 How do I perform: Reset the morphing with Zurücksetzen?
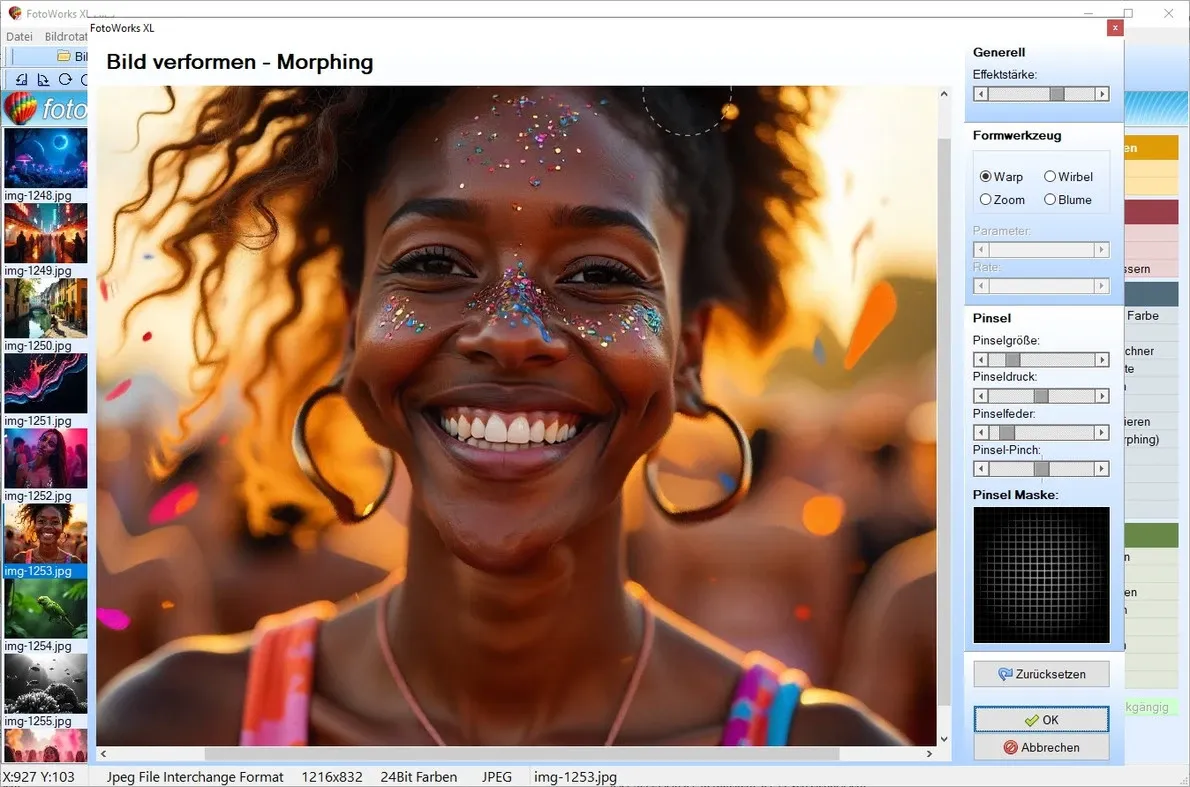click(x=1041, y=673)
